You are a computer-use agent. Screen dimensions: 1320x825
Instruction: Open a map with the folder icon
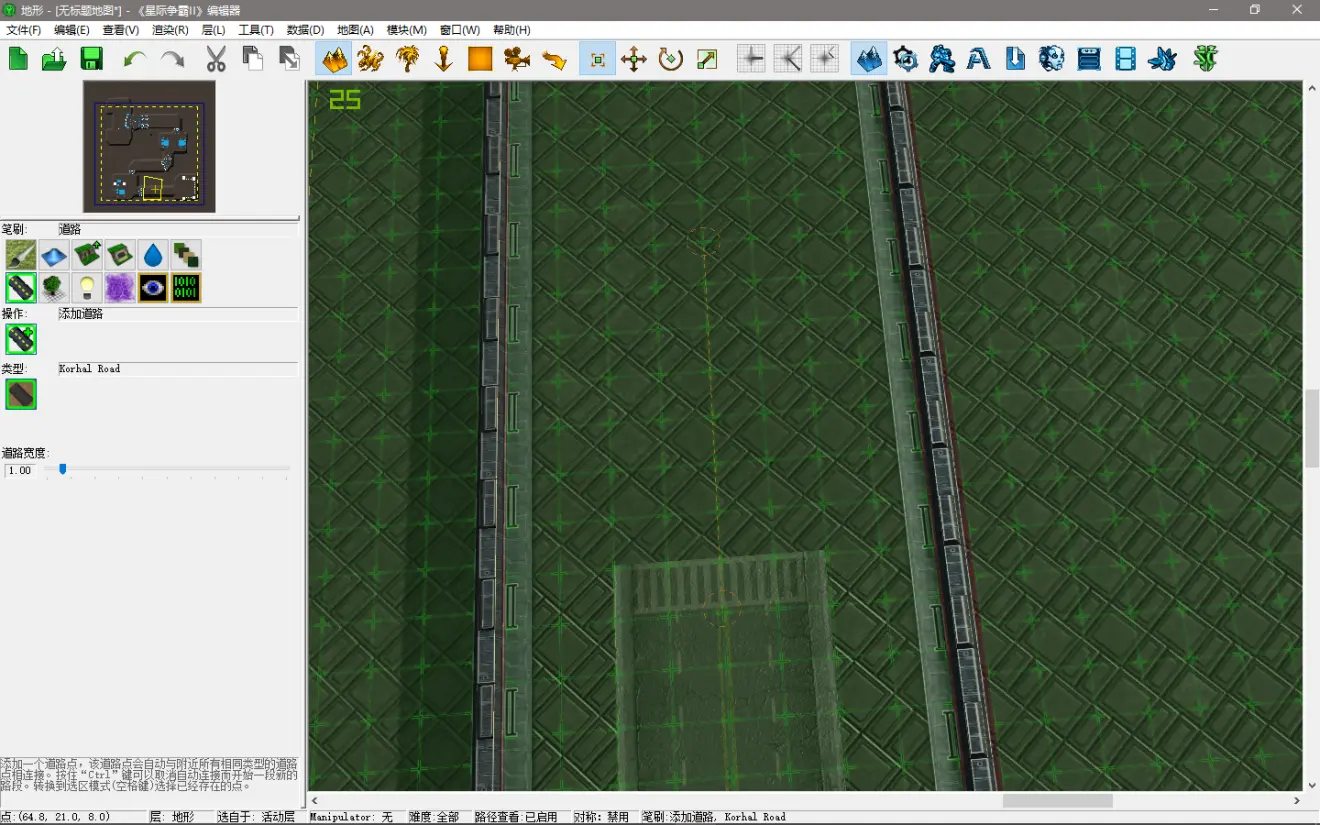[x=55, y=59]
